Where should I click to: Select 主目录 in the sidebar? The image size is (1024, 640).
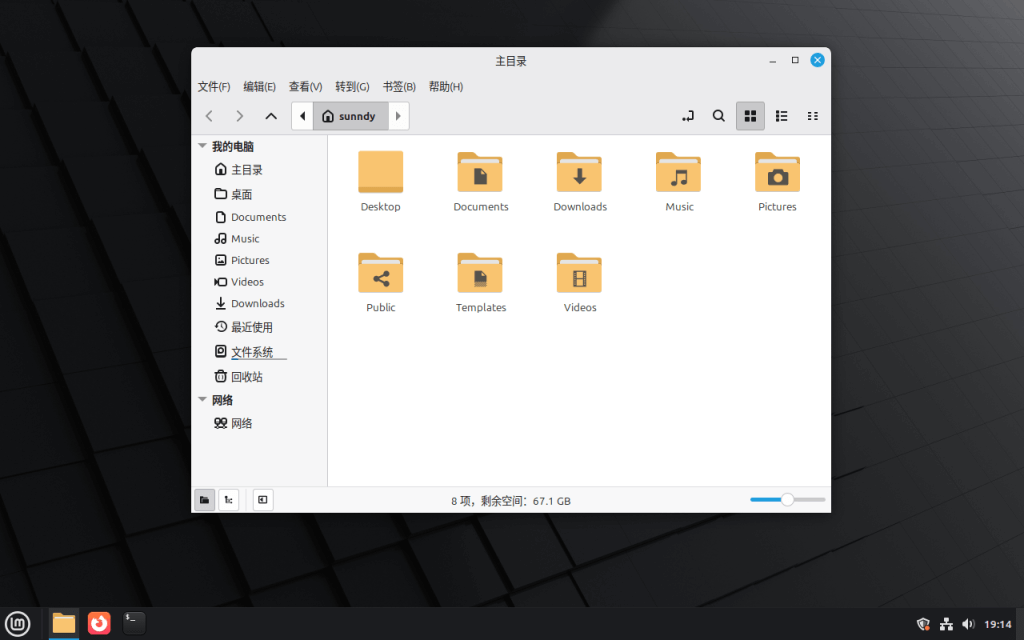pos(238,170)
